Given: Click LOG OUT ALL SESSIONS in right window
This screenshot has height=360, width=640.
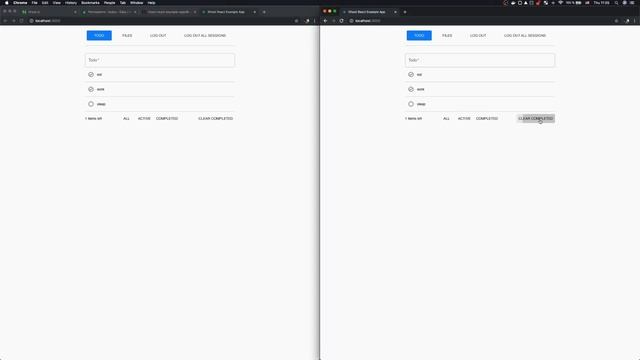Looking at the screenshot, I should [x=525, y=36].
